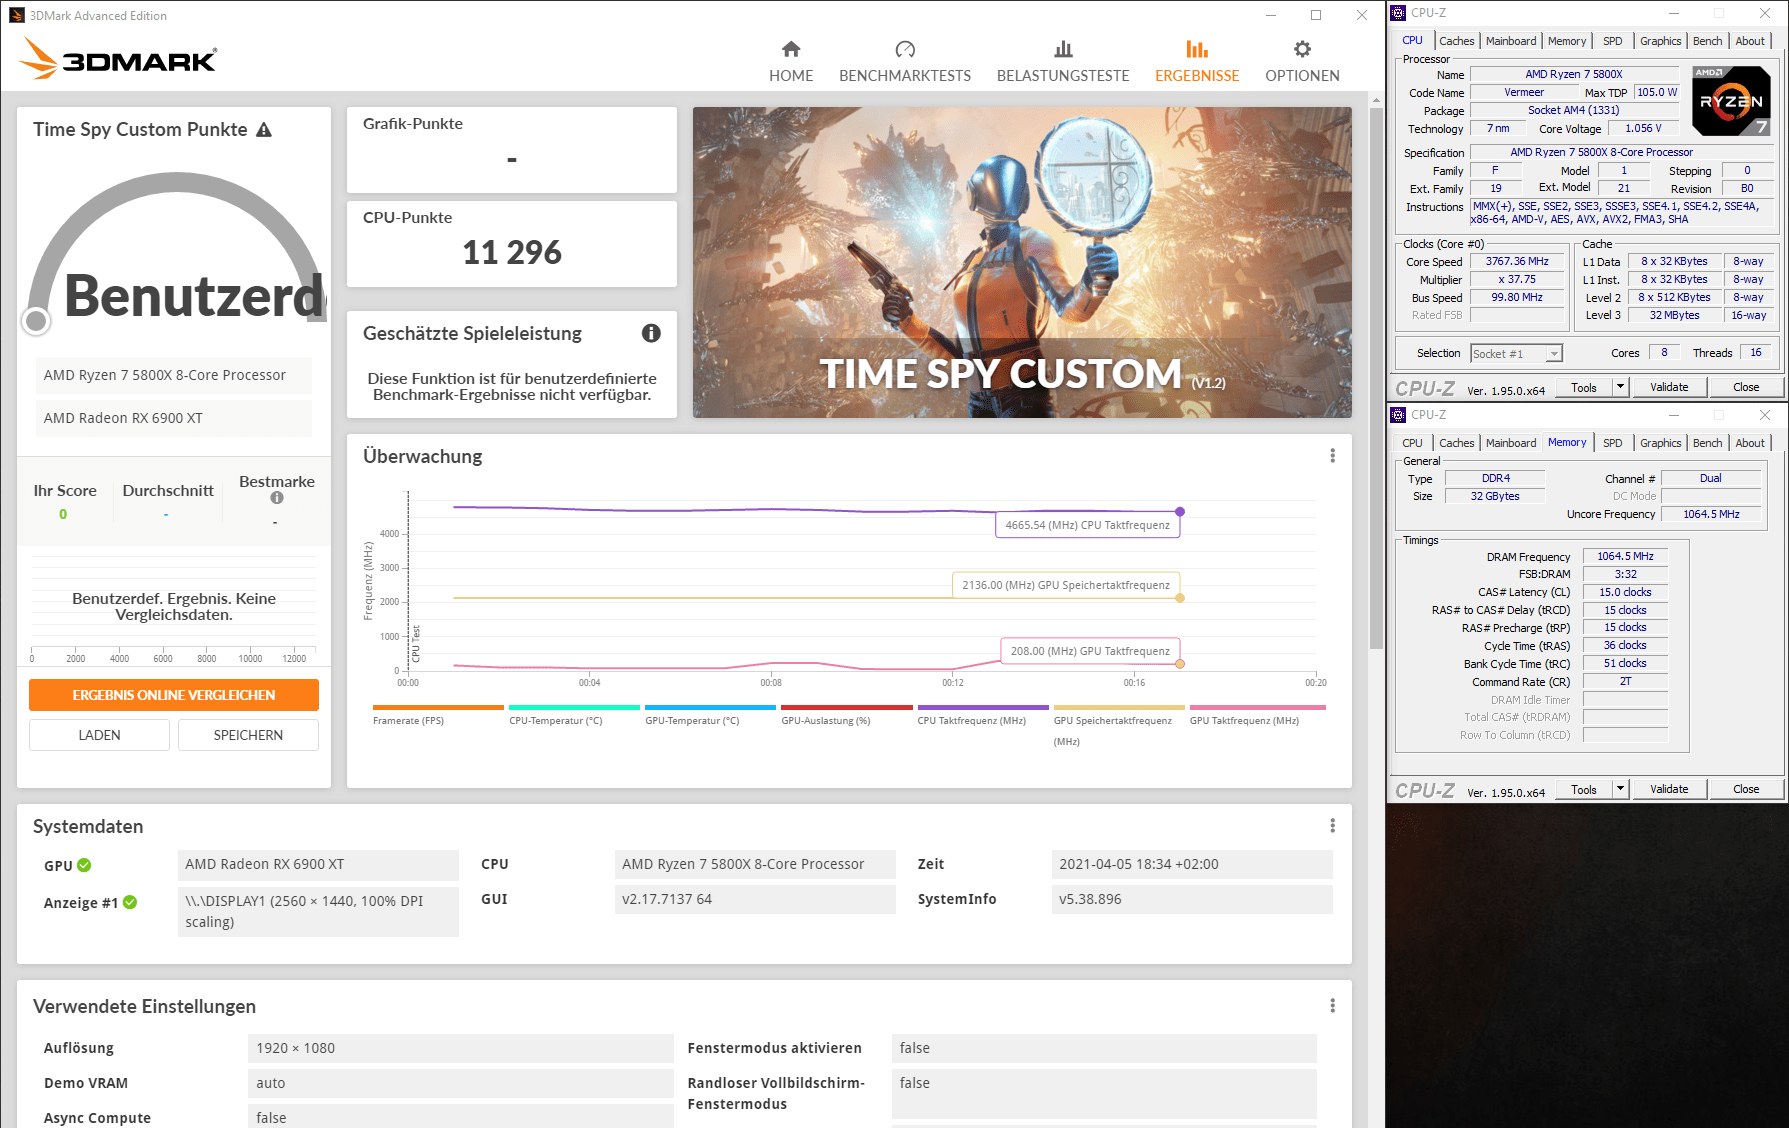Click the SPEICHERN button

(x=248, y=735)
